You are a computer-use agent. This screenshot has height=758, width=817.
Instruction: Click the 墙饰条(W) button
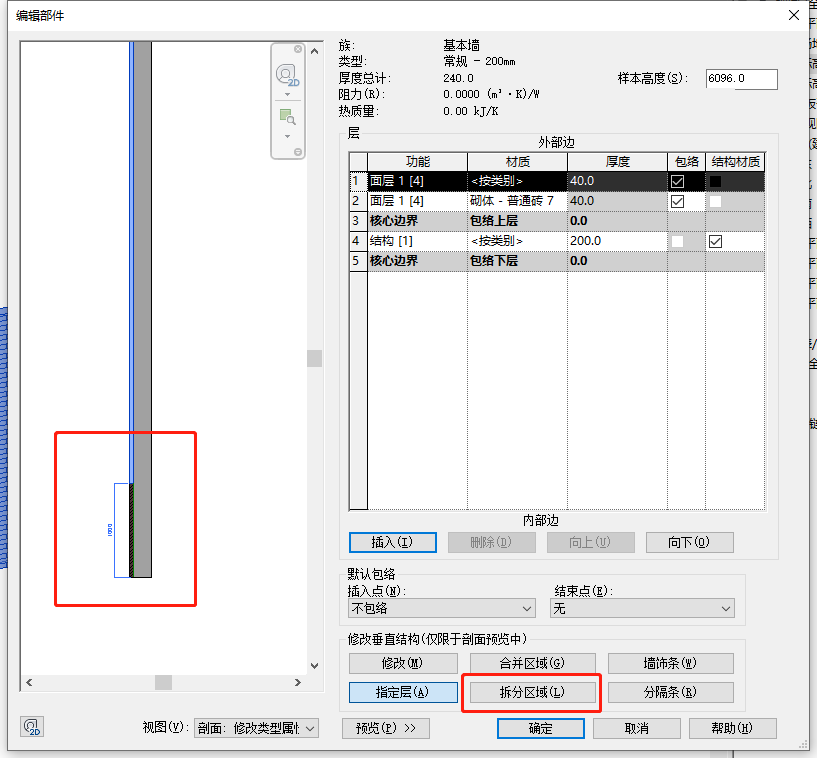pos(671,663)
